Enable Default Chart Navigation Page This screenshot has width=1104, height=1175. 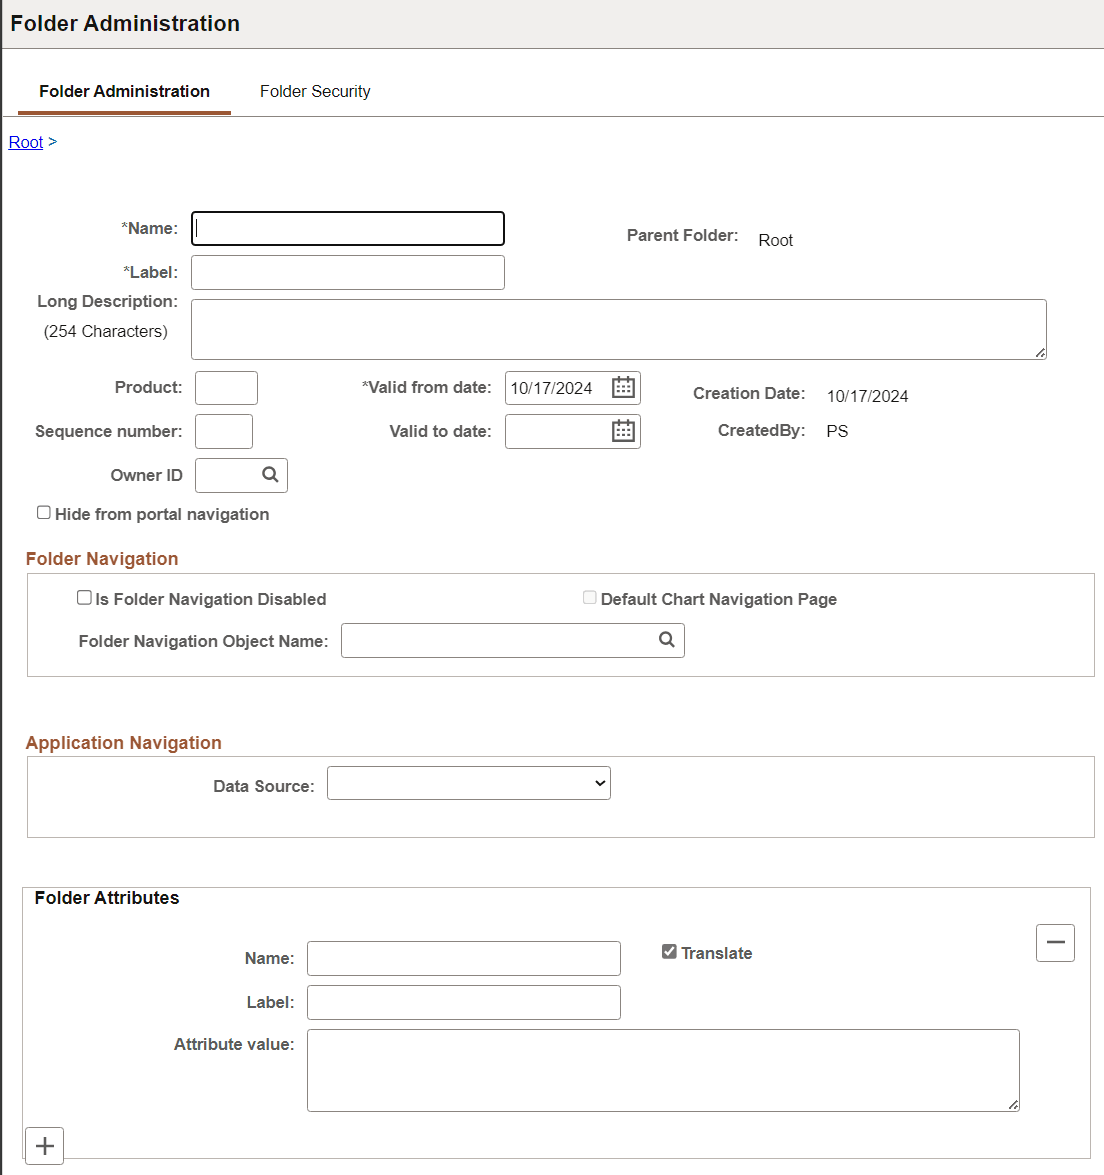[589, 597]
